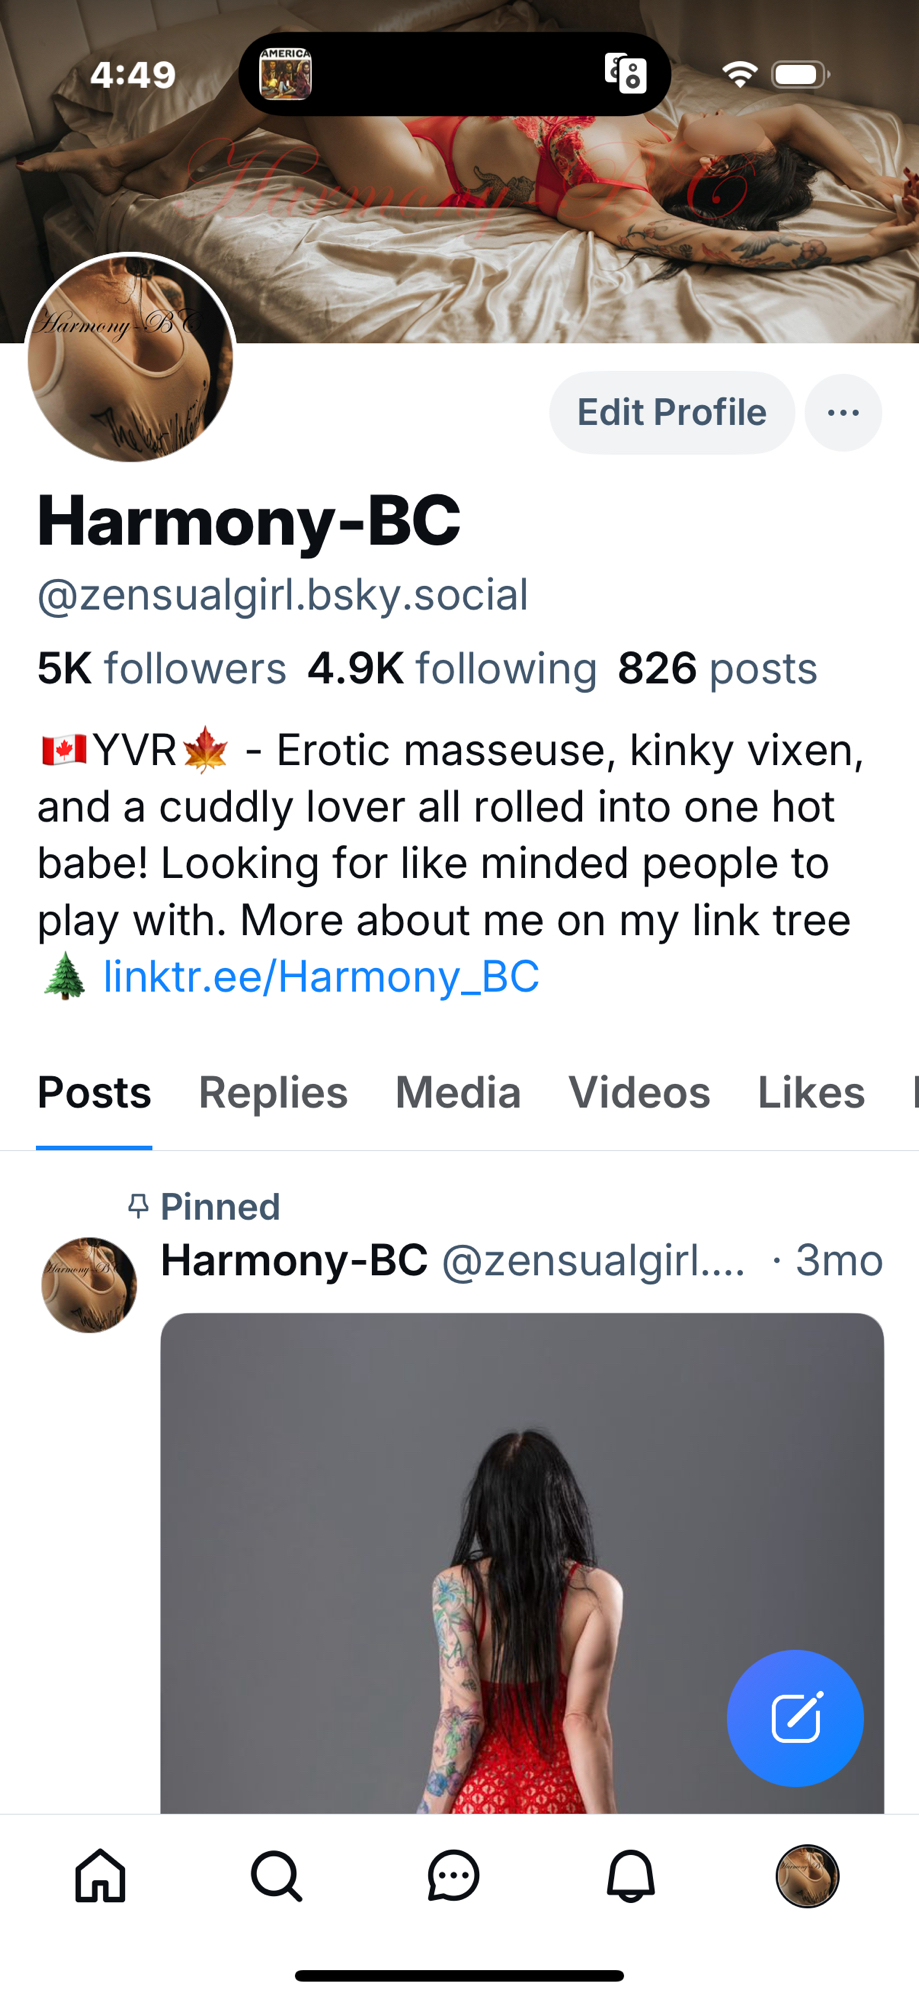Select the Videos tab
919x2000 pixels.
(x=639, y=1092)
